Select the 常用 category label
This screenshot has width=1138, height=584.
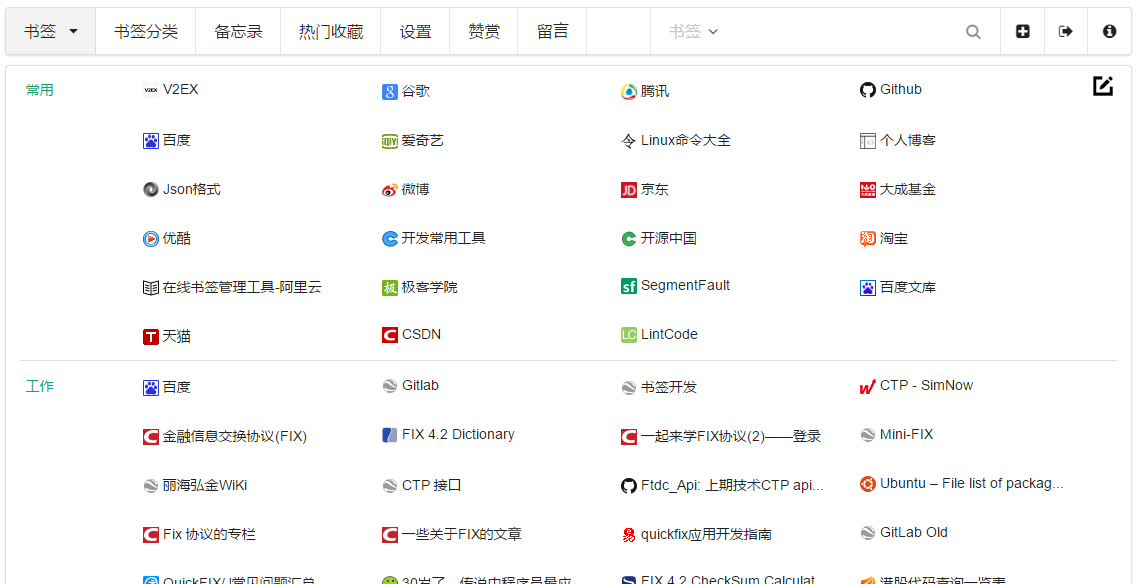(x=40, y=90)
